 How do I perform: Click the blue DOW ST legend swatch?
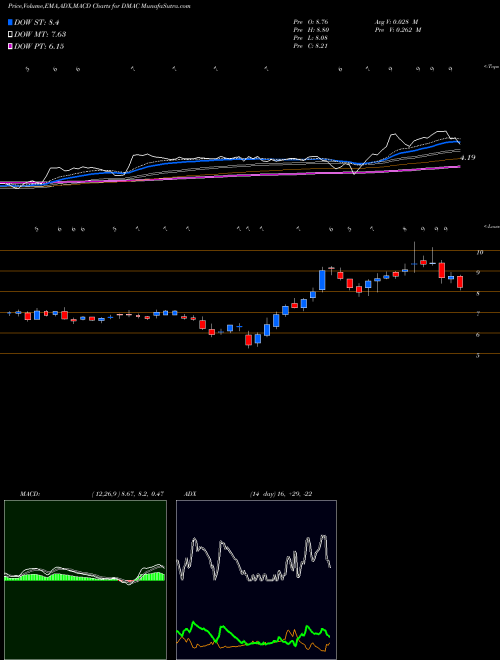coord(10,22)
